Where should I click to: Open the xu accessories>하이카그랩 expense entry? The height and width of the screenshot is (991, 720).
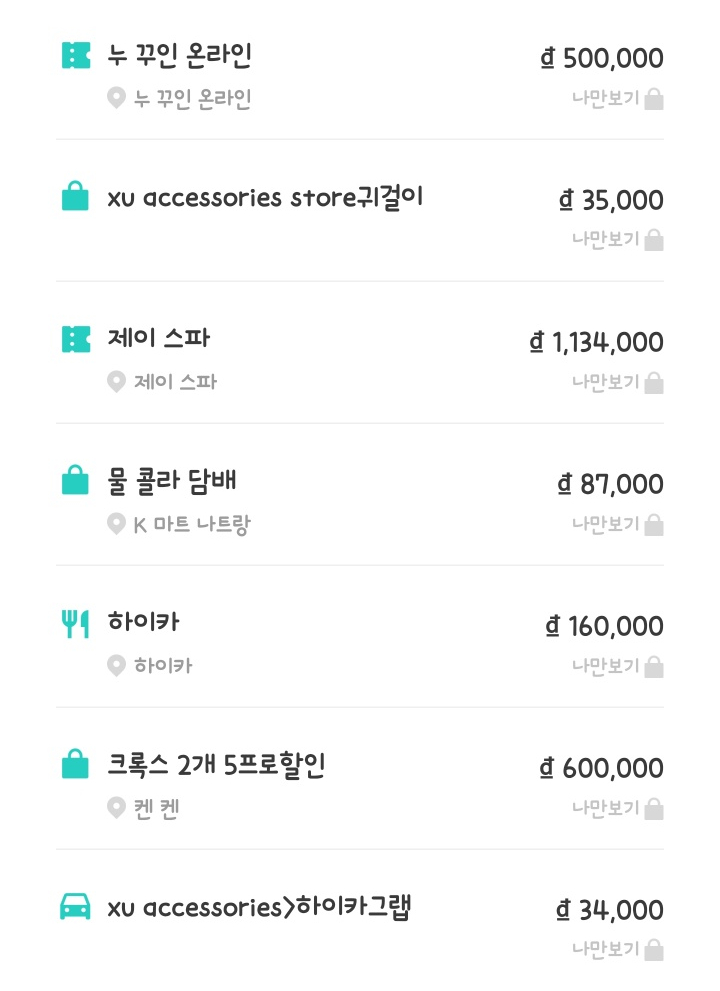pos(259,907)
